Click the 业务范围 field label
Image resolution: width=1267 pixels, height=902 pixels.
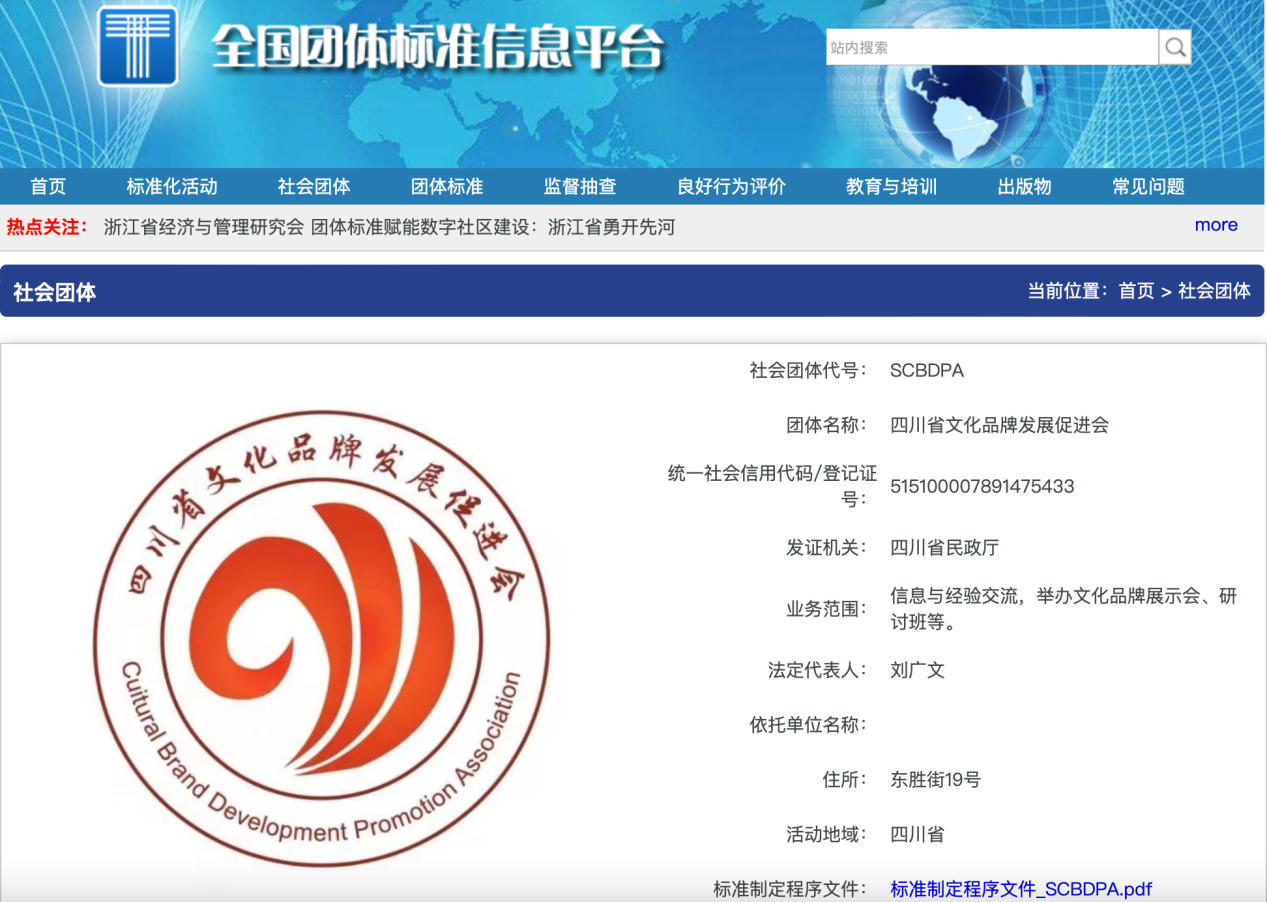tap(826, 609)
